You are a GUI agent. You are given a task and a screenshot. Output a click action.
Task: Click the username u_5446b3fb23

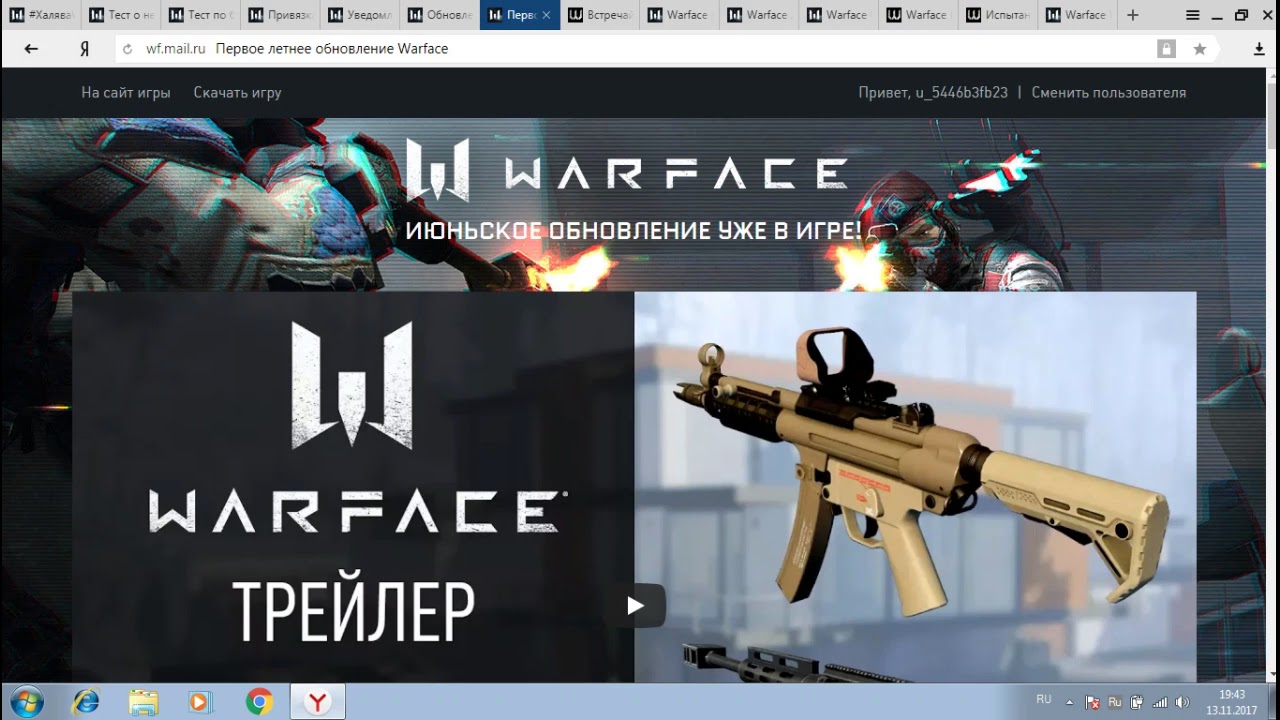click(961, 92)
